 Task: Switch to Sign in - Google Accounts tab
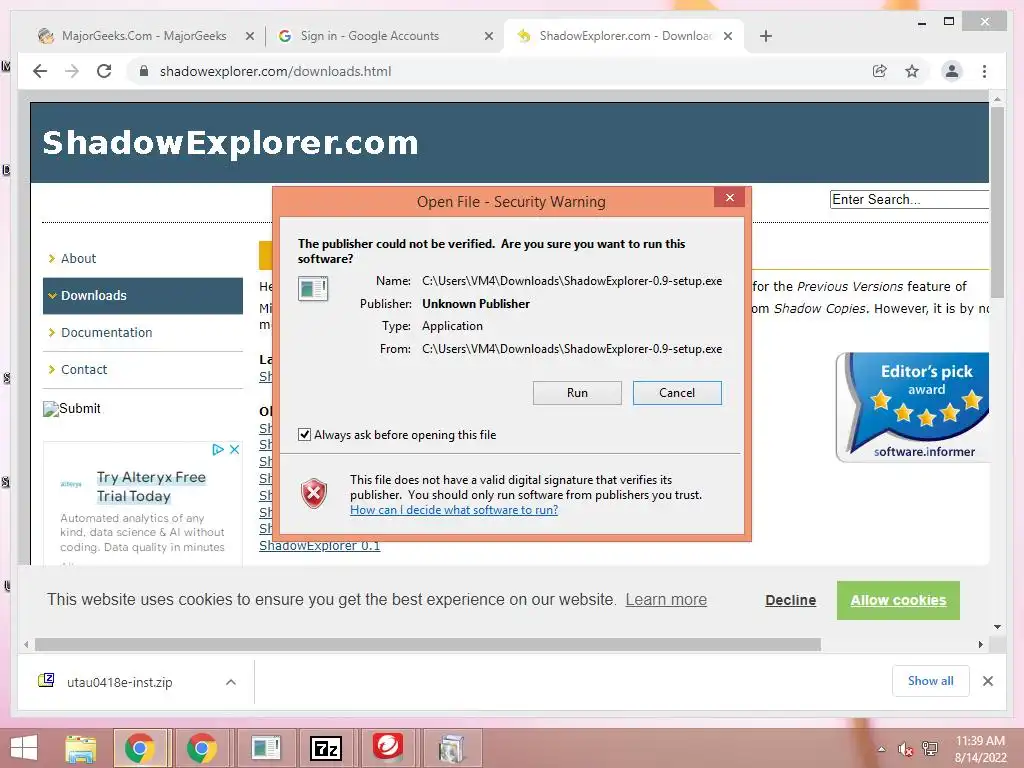383,36
